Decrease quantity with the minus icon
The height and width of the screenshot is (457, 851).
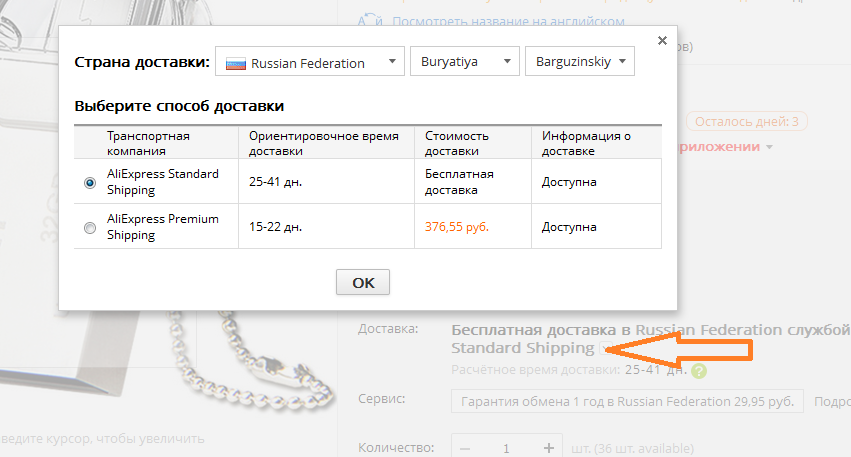point(465,449)
